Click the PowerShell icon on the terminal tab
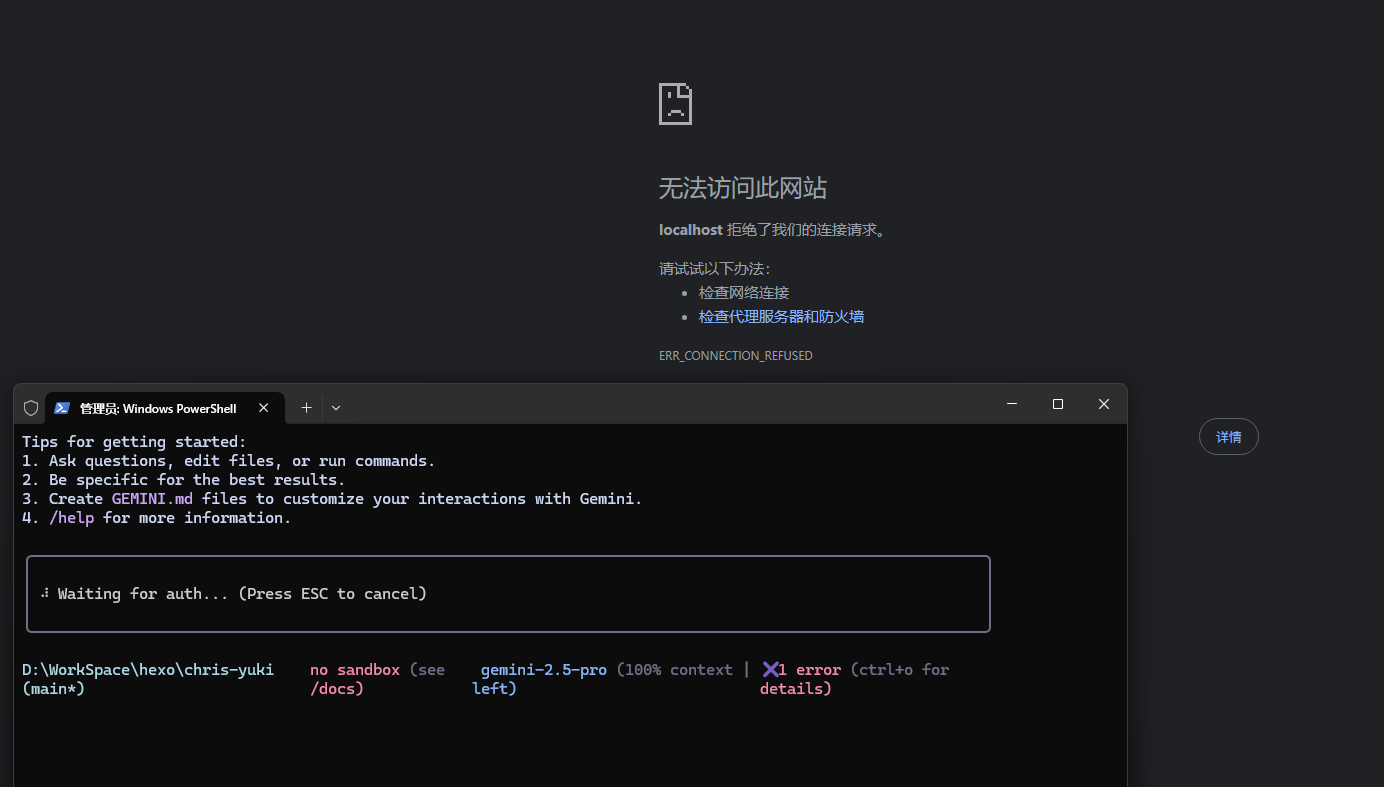1384x787 pixels. (x=62, y=407)
